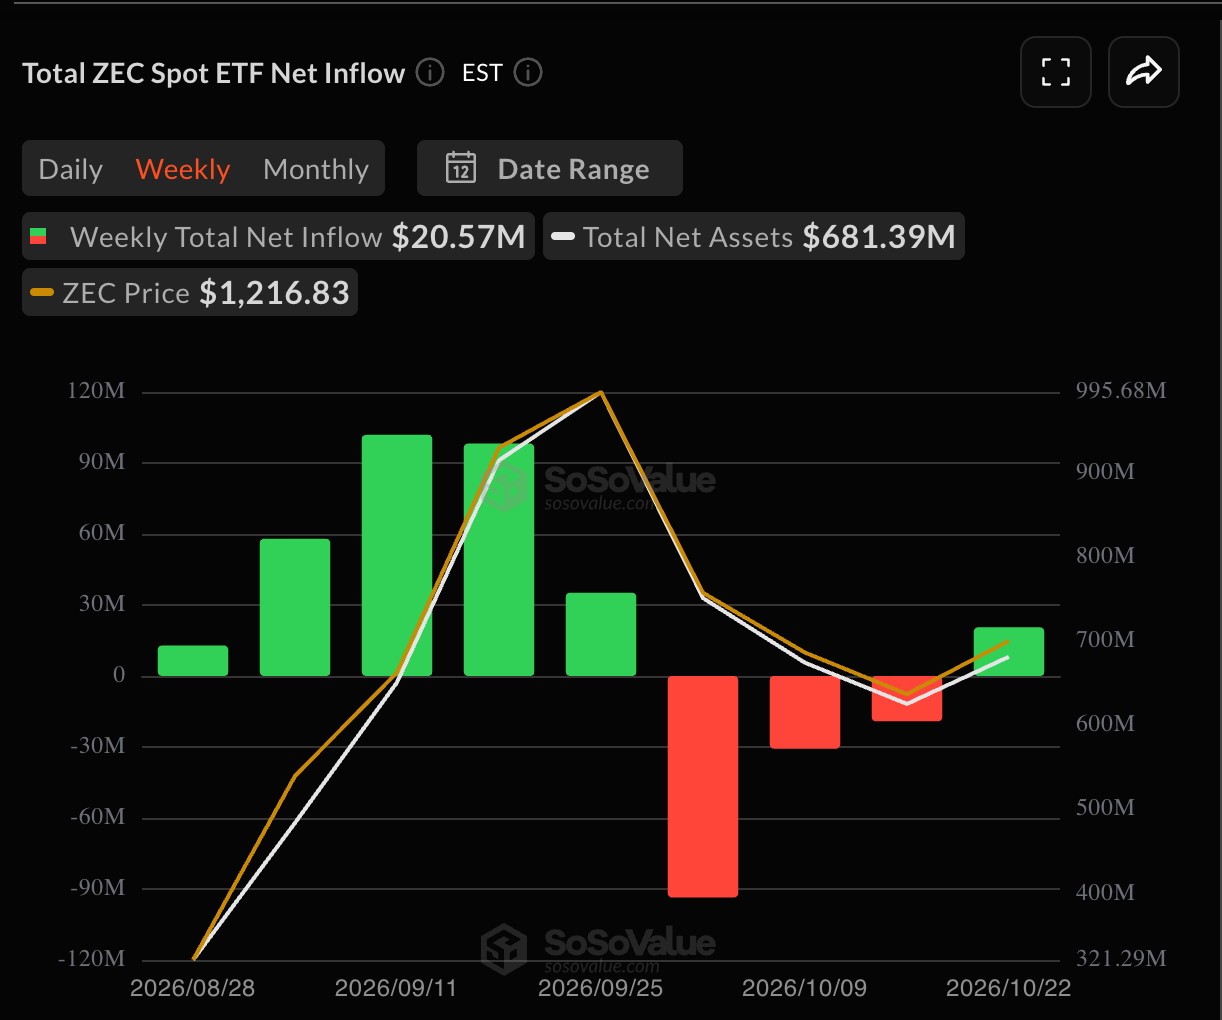
Task: Click the share arrow icon
Action: (1144, 72)
